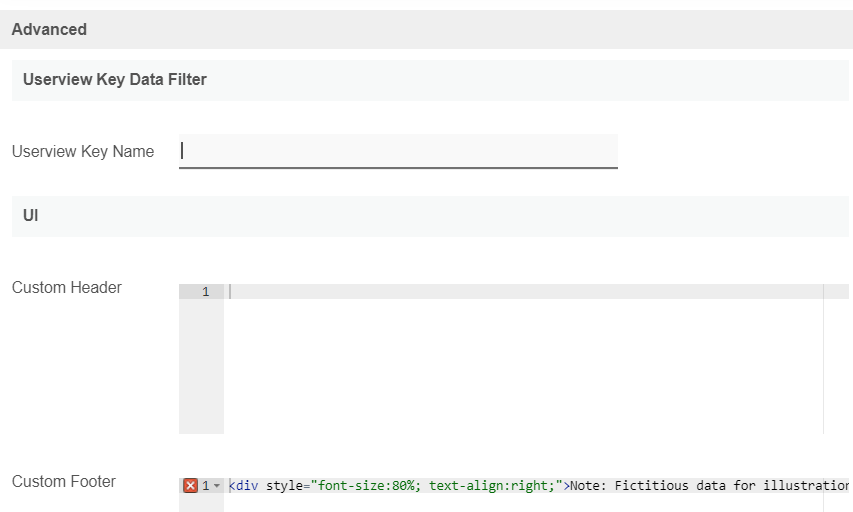The image size is (853, 512).
Task: Click the Advanced section header
Action: [x=49, y=30]
